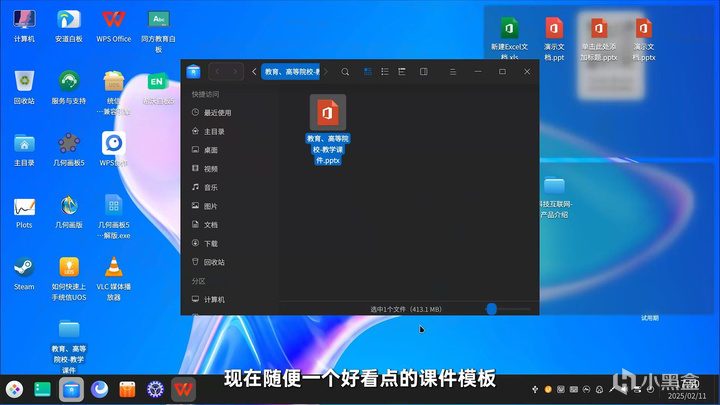Click the green desktop-view taskbar icon
The height and width of the screenshot is (405, 720).
pyautogui.click(x=43, y=389)
